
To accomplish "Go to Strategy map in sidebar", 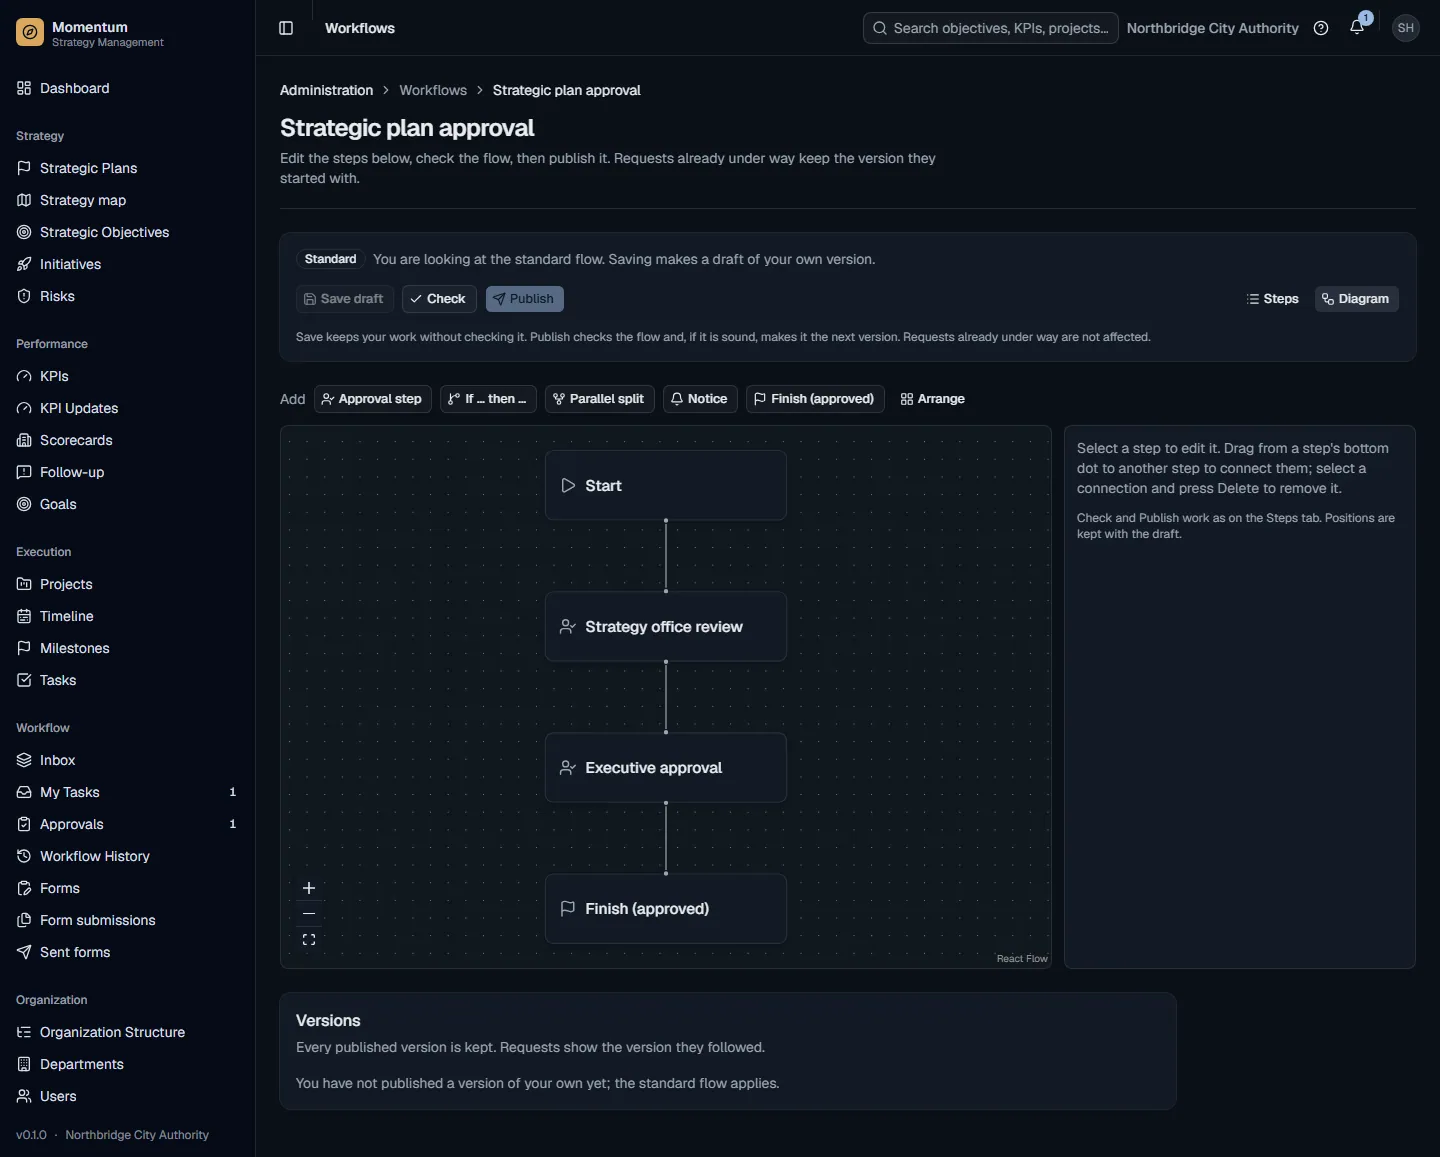I will (x=127, y=200).
